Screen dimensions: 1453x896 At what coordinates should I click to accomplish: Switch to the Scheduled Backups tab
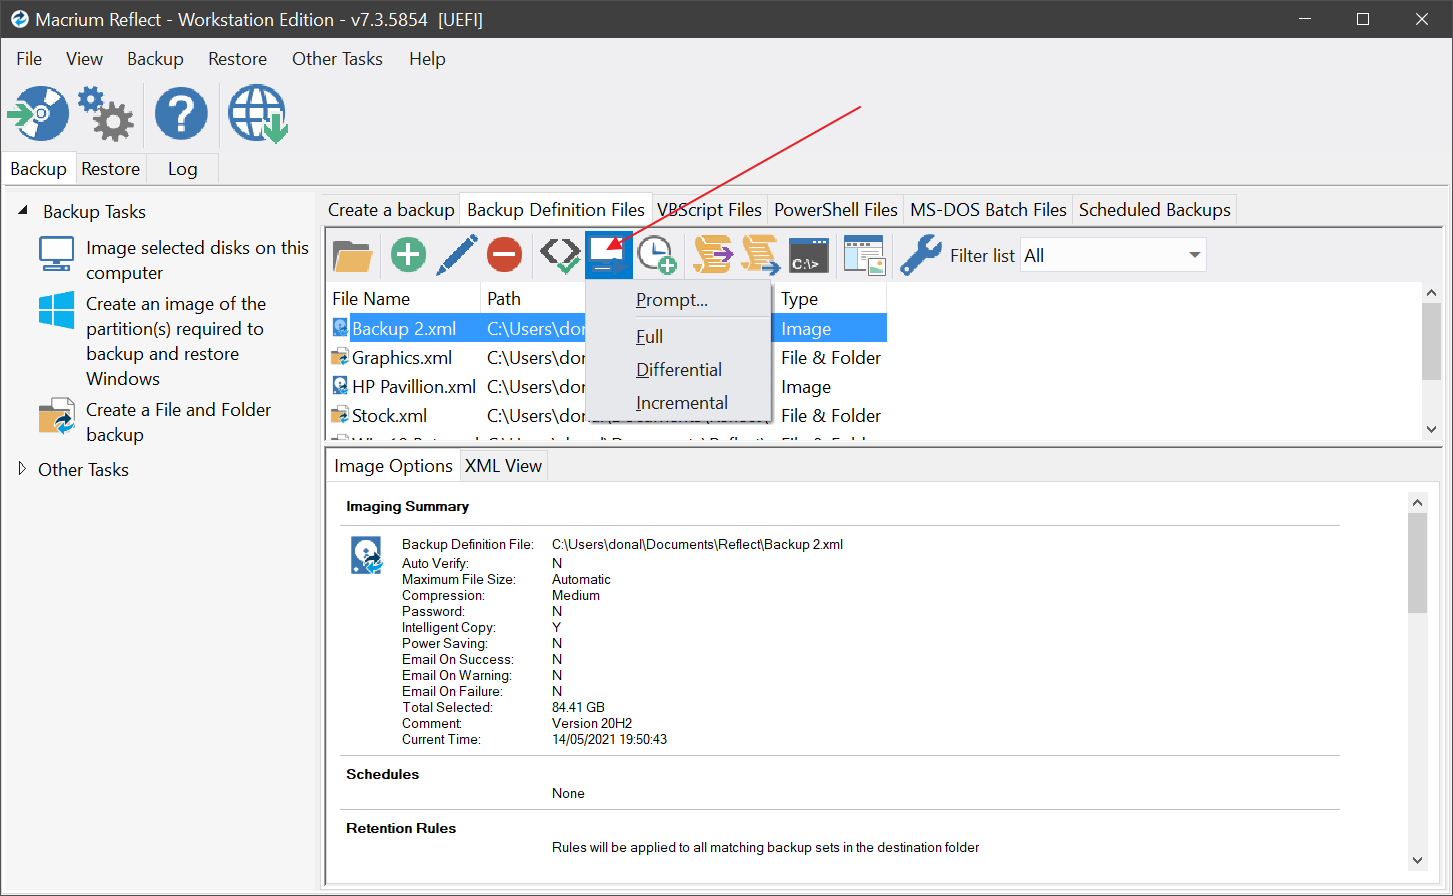tap(1155, 210)
